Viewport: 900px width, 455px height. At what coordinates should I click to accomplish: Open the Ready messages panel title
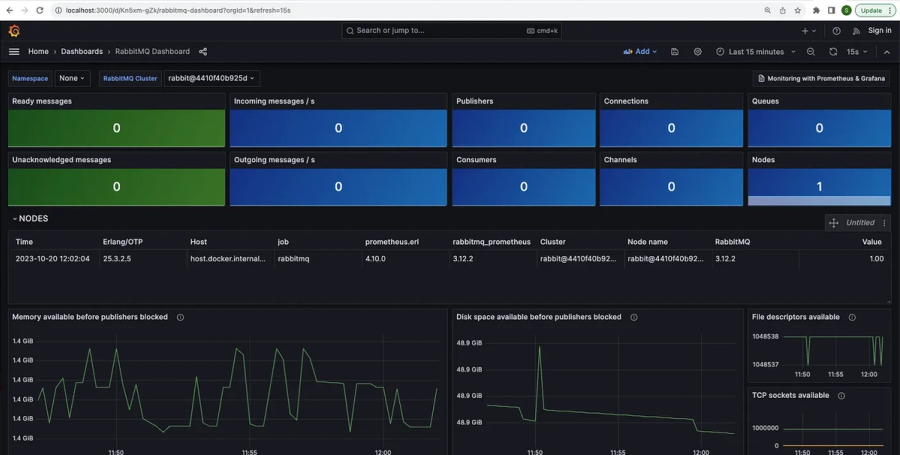coord(42,101)
